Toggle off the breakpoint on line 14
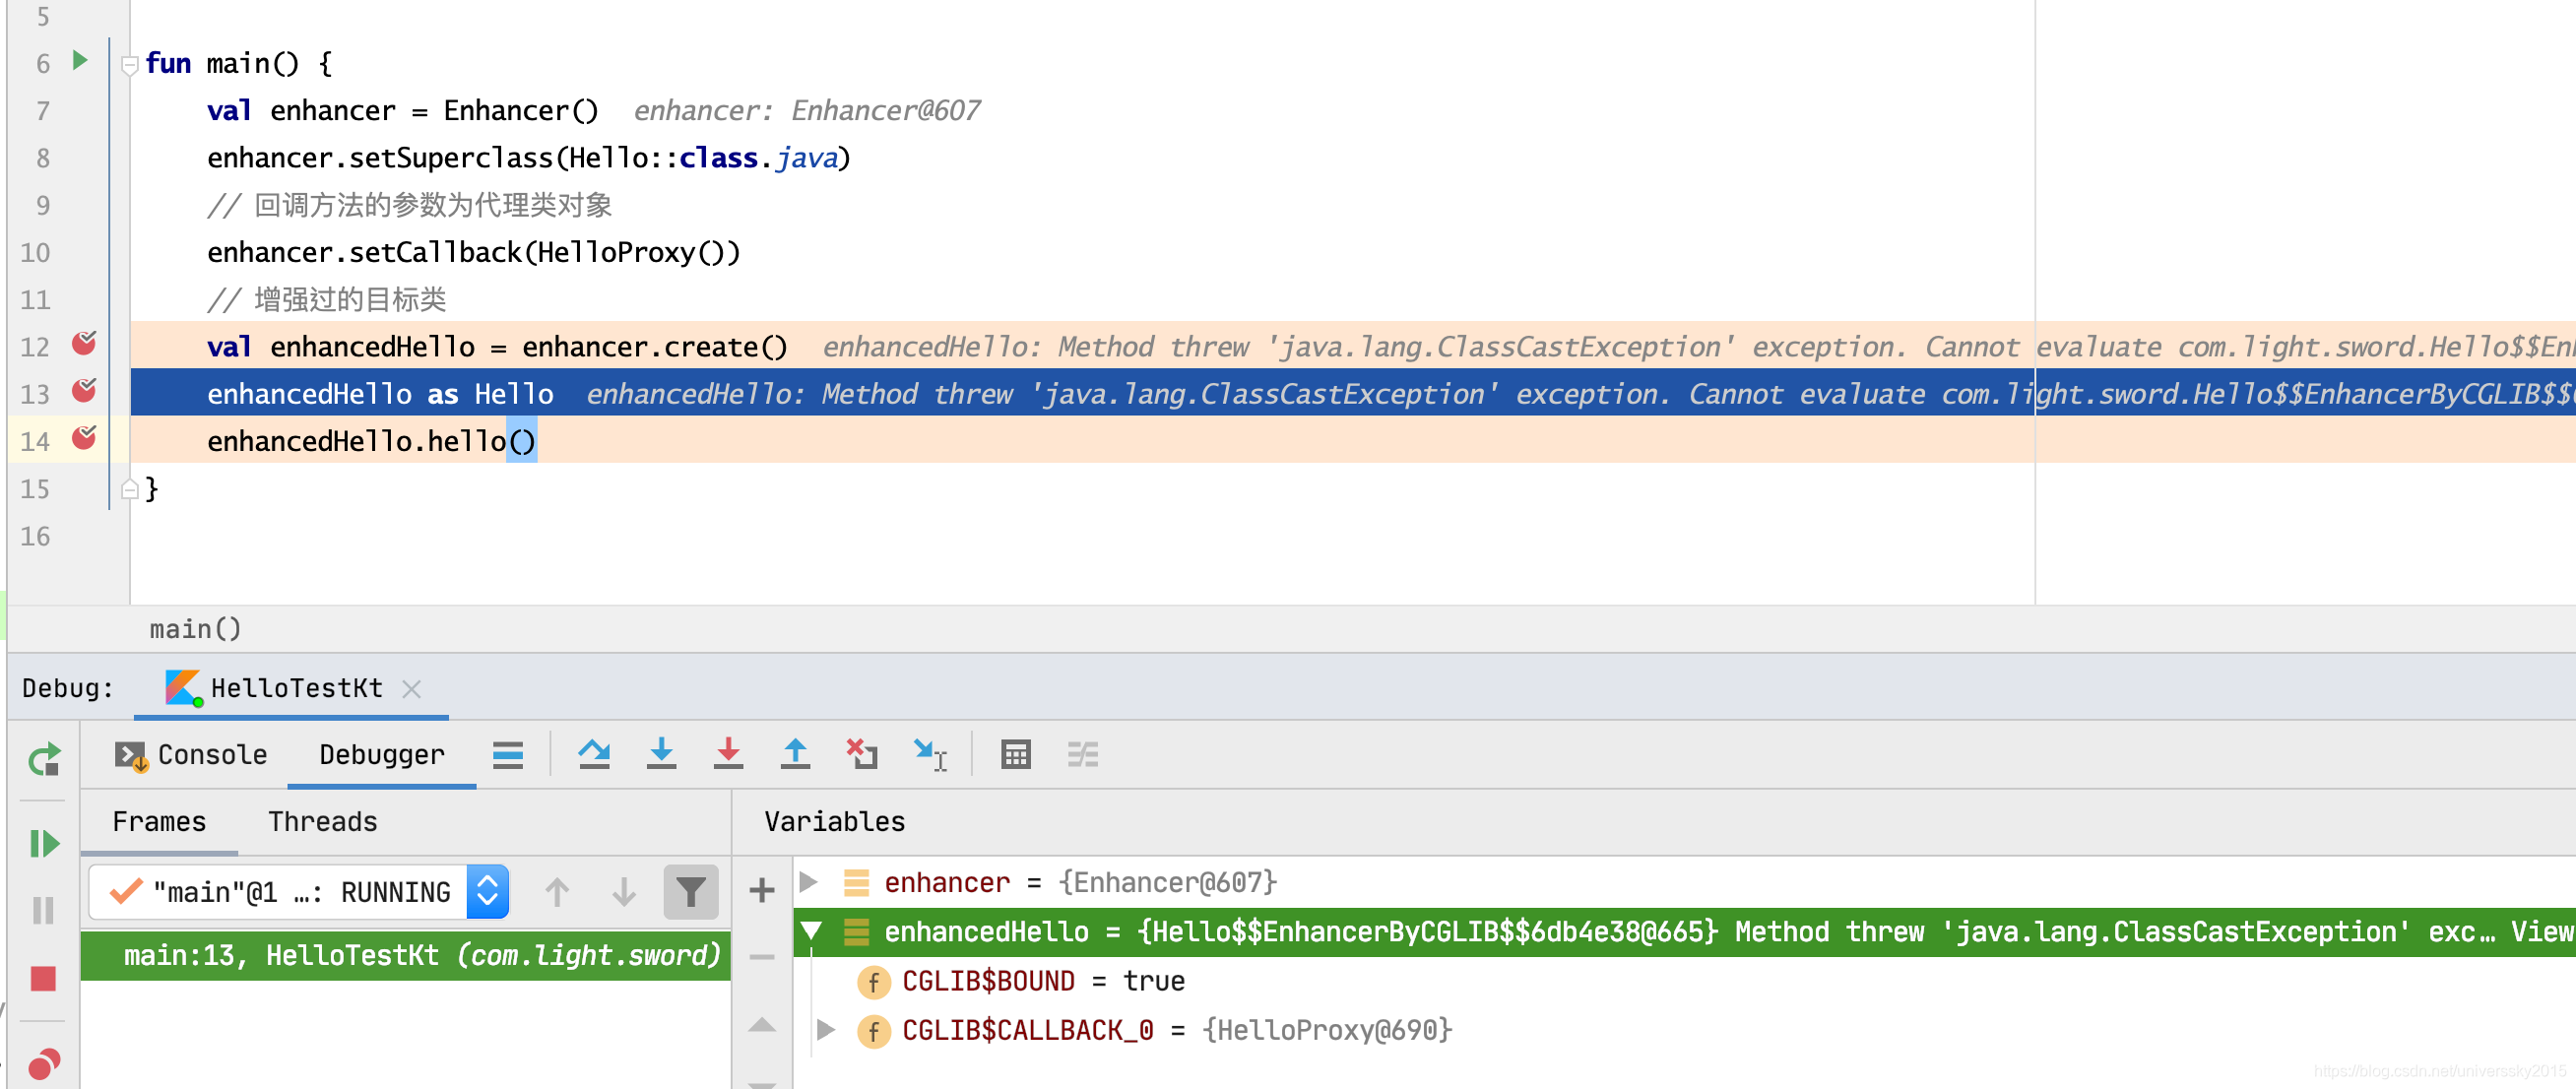This screenshot has width=2576, height=1089. 85,440
